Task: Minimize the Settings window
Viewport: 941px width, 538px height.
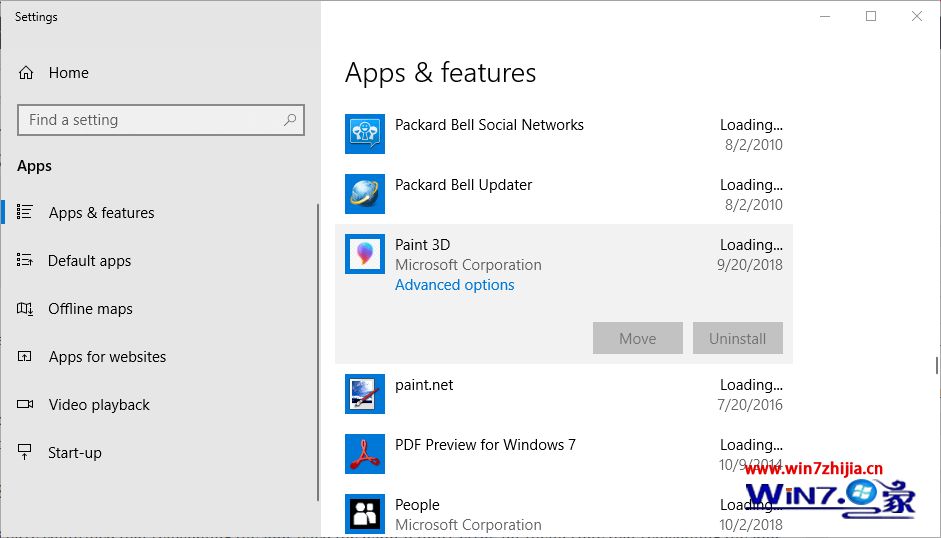Action: tap(825, 16)
